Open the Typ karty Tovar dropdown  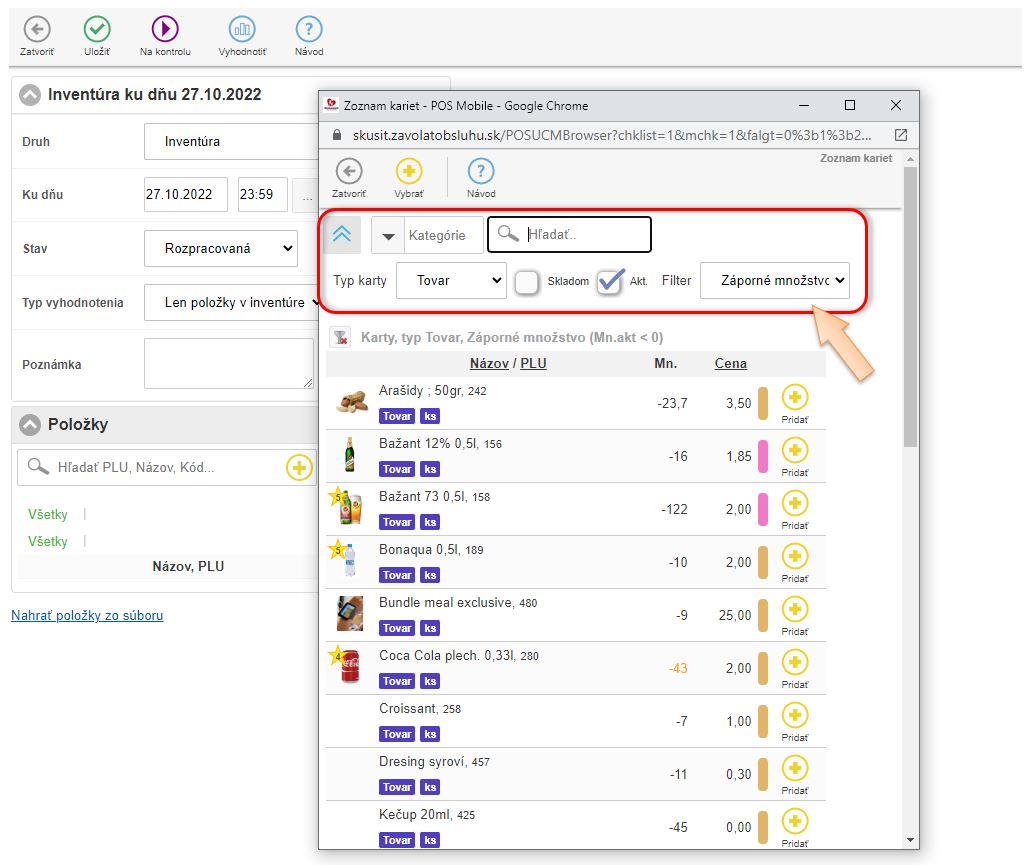coord(451,281)
